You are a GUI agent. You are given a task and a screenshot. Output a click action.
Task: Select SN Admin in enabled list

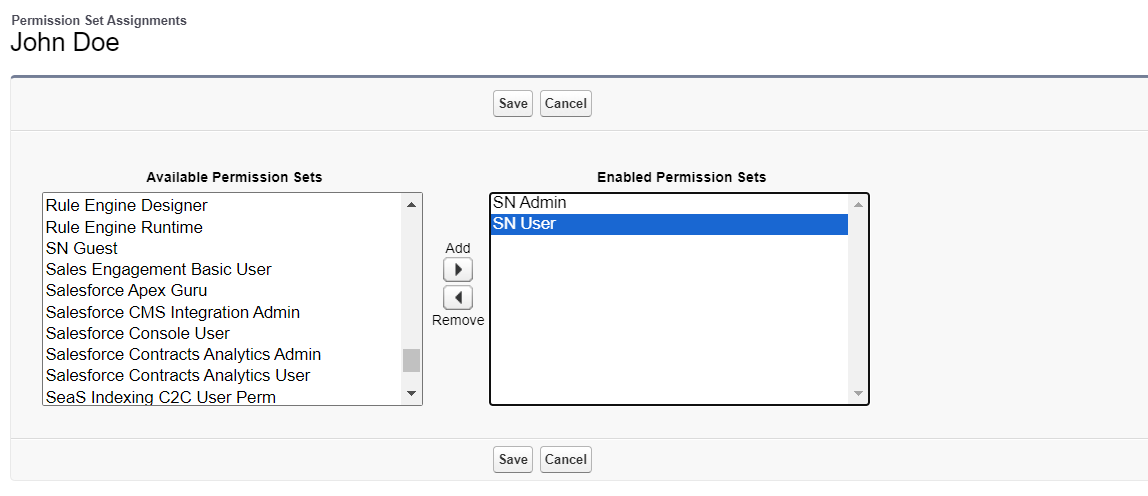[x=669, y=203]
